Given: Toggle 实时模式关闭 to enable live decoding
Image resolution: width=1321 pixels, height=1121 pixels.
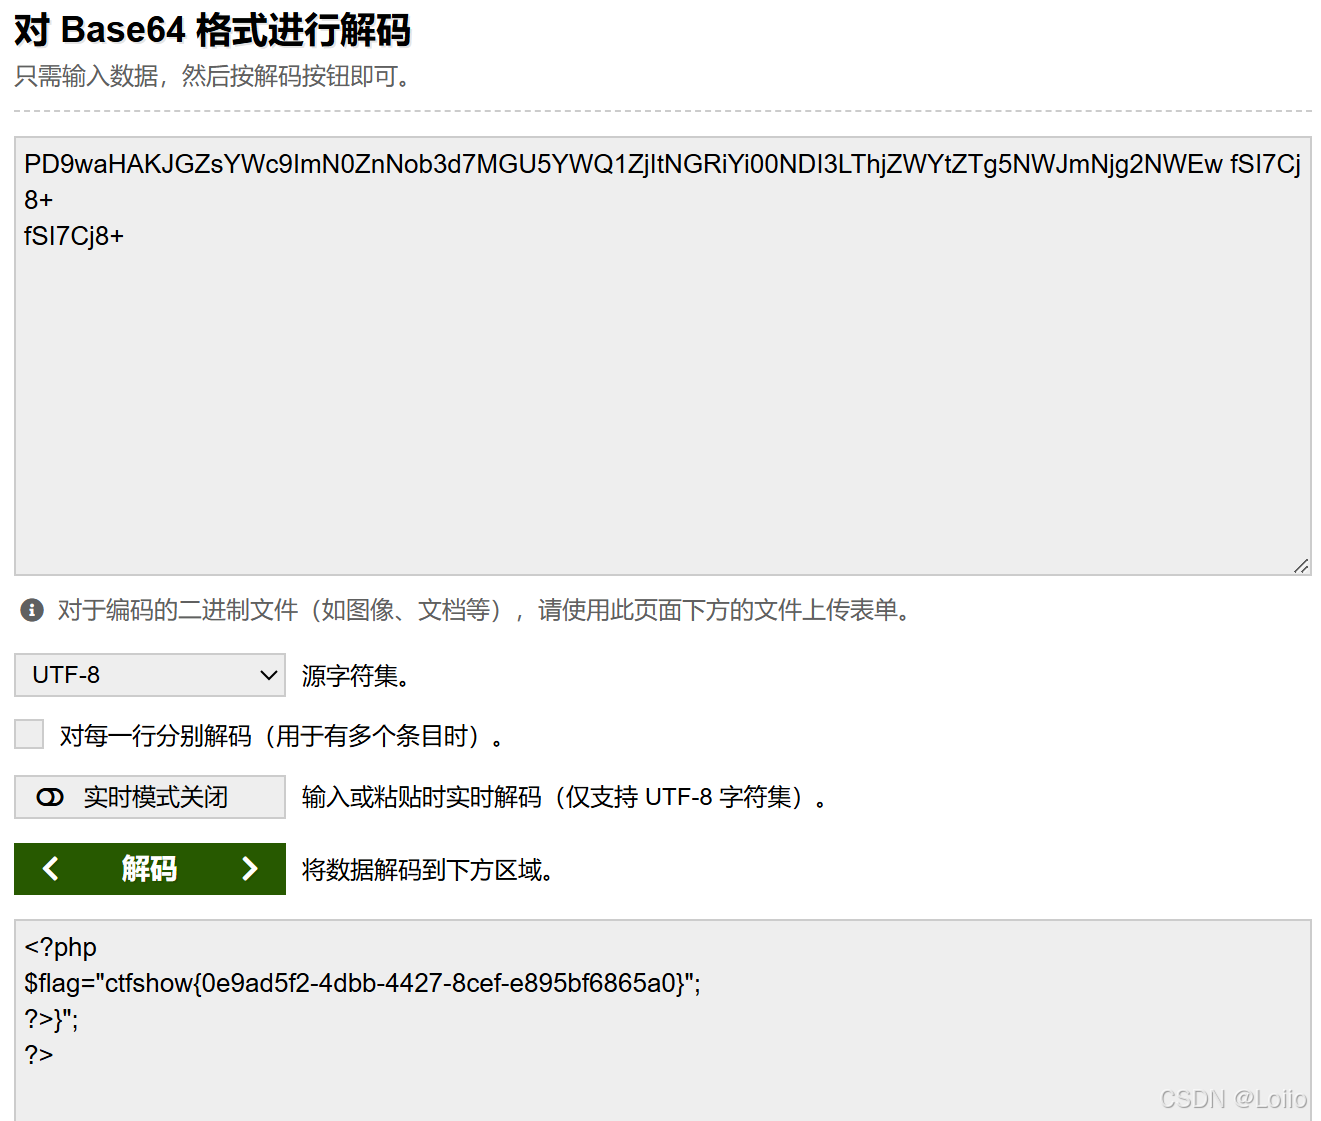Looking at the screenshot, I should tap(149, 797).
